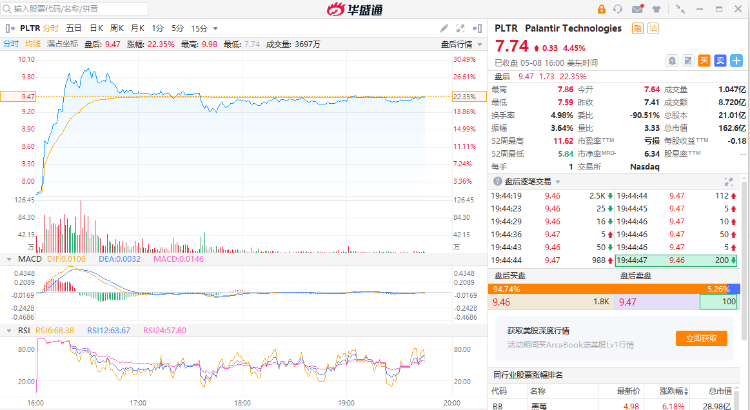The width and height of the screenshot is (750, 410).
Task: Click the Nasdaq exchange label
Action: coord(644,167)
